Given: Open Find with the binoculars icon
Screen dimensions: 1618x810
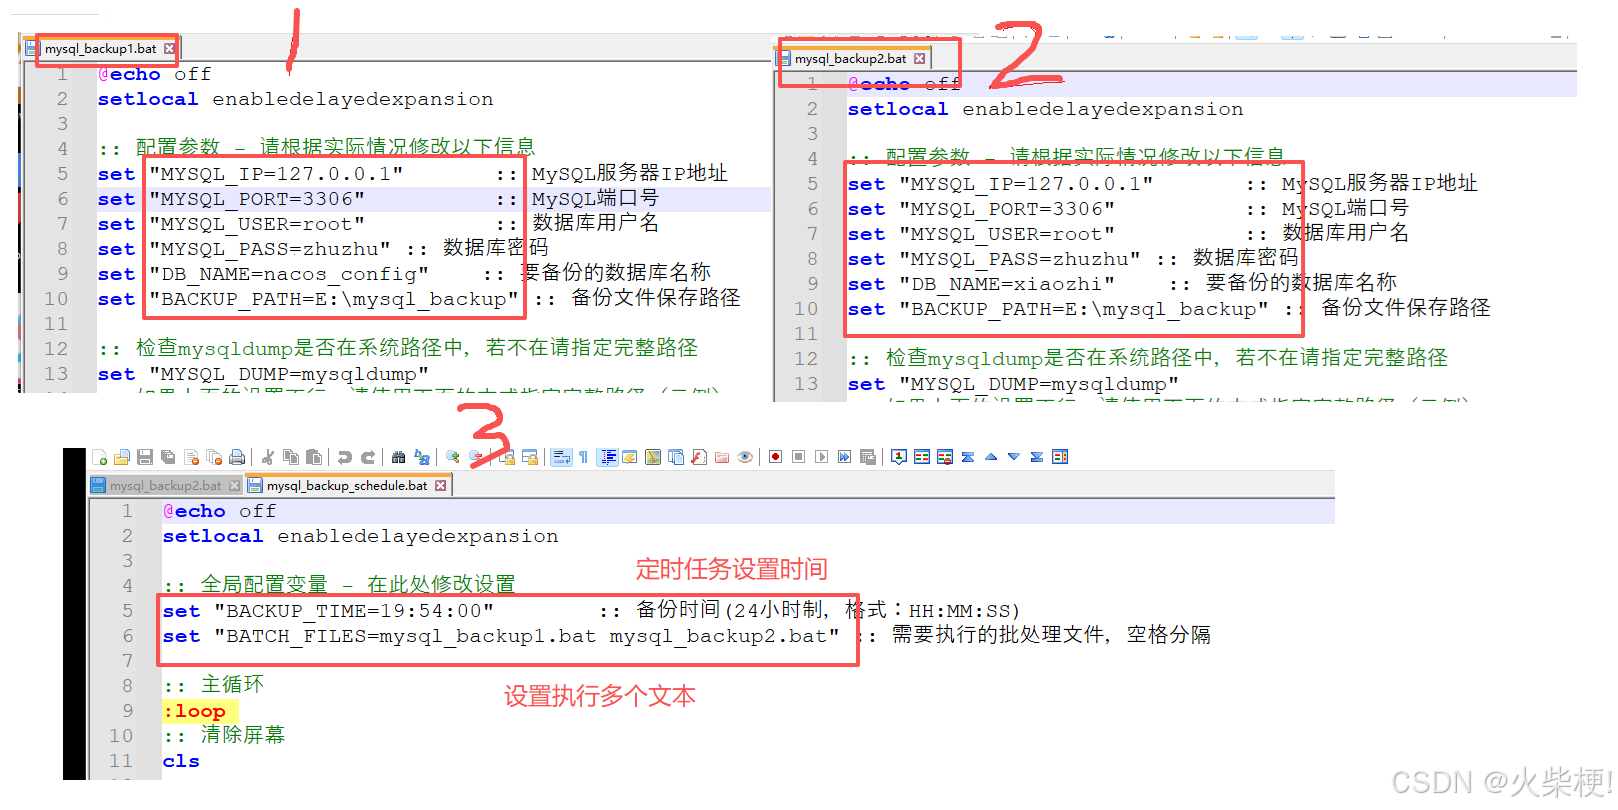Looking at the screenshot, I should click(x=398, y=457).
